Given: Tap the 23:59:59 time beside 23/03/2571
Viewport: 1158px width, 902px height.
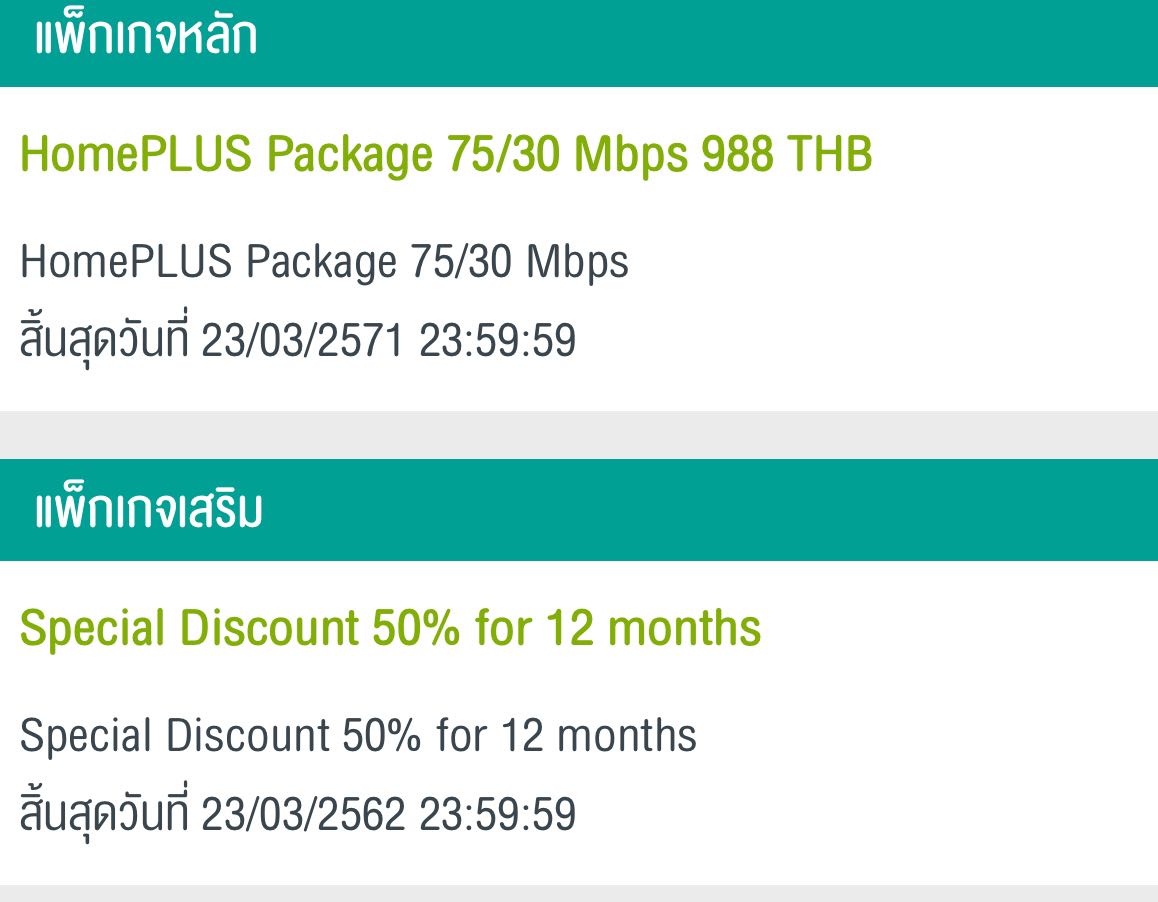Looking at the screenshot, I should (x=497, y=342).
